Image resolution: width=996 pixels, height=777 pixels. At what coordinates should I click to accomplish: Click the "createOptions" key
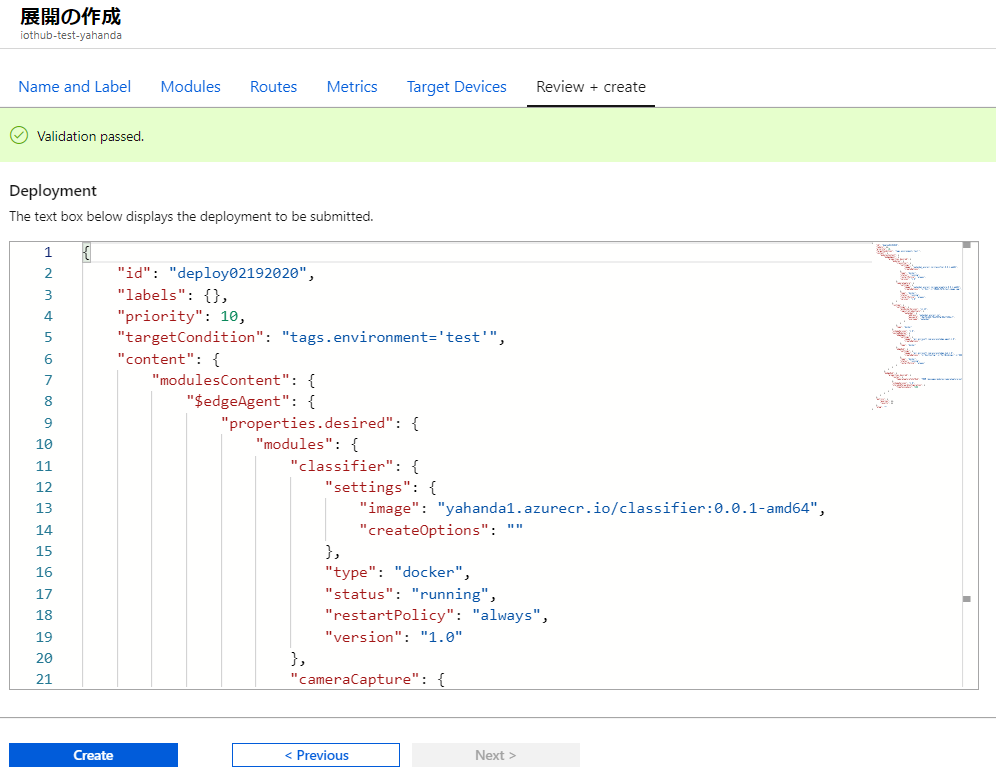click(424, 530)
